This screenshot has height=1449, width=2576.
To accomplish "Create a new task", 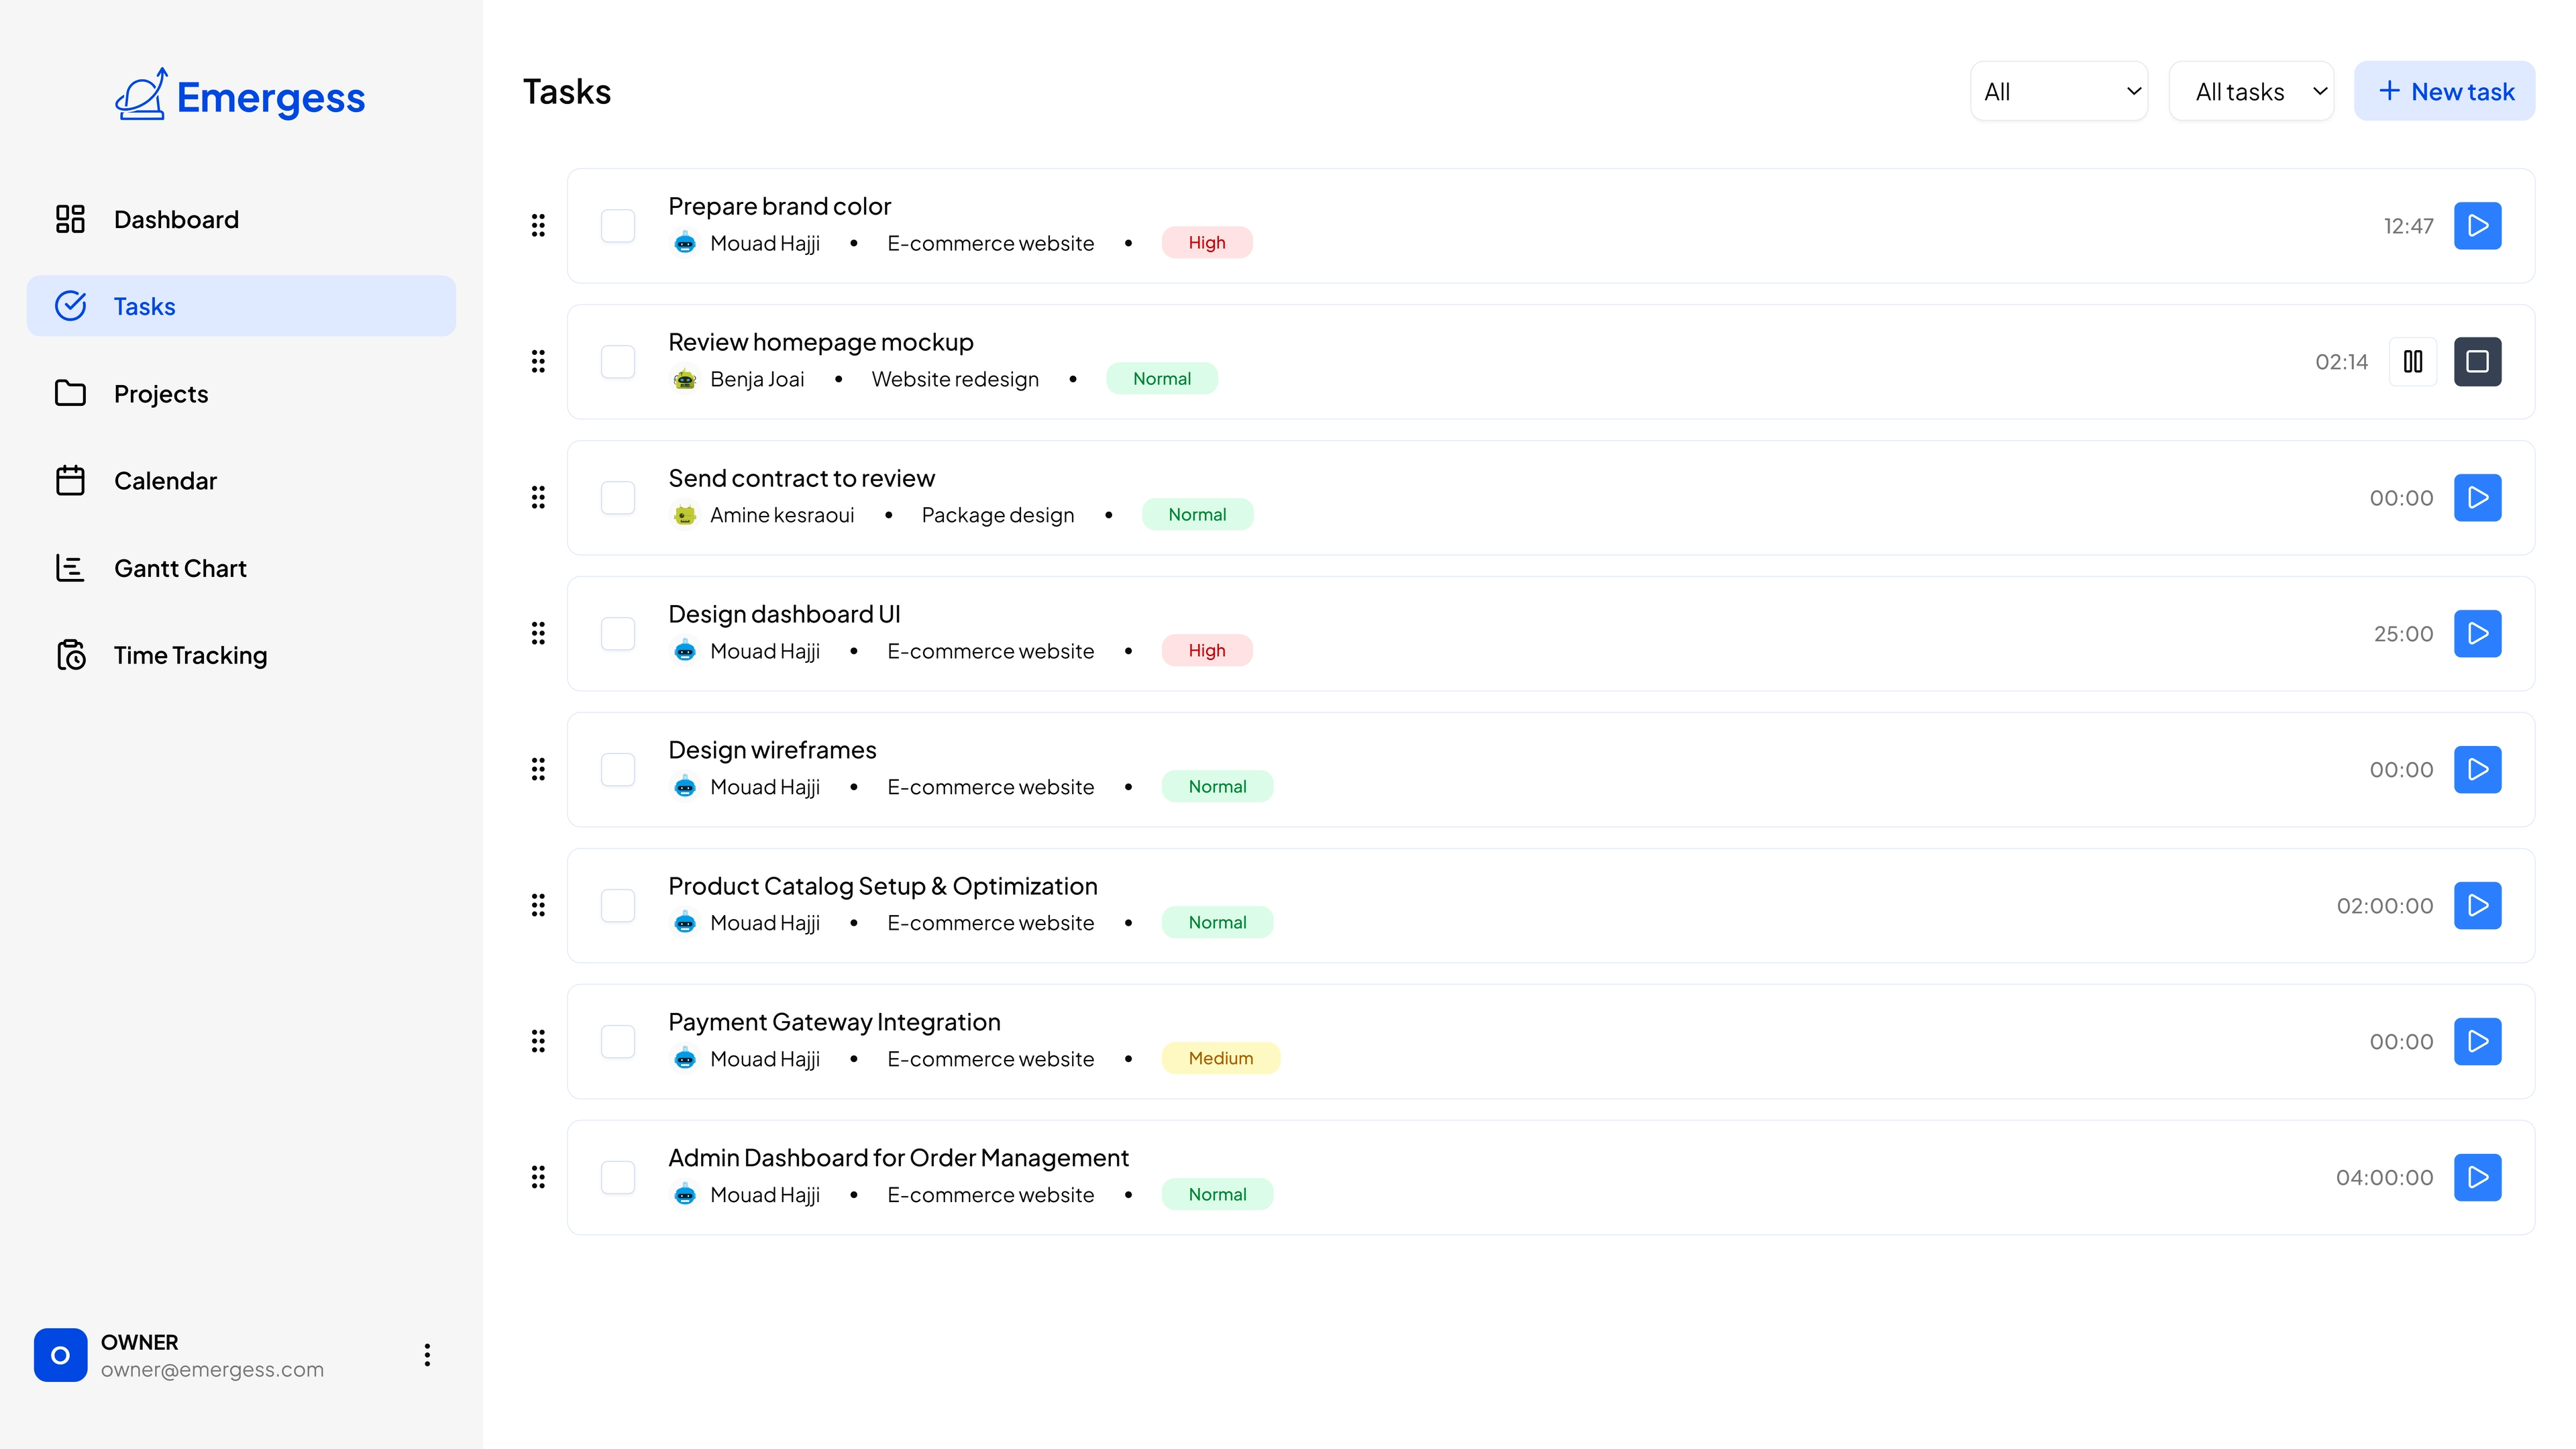I will point(2444,90).
